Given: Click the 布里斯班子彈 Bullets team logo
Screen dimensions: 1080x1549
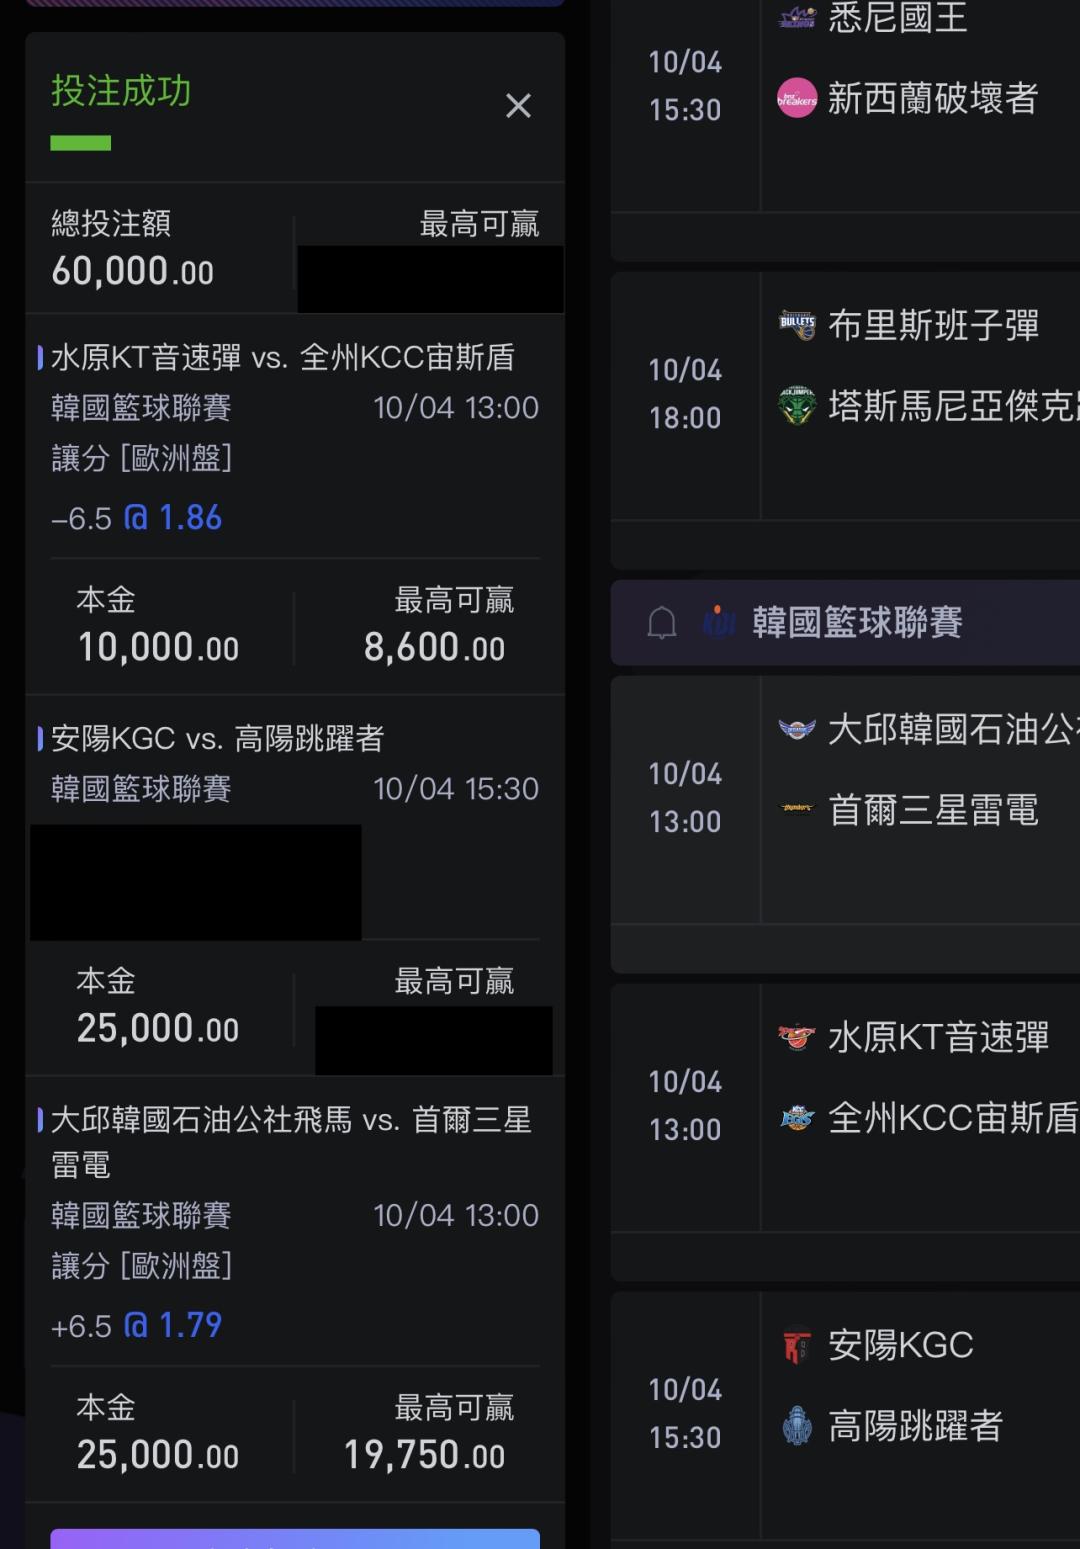Looking at the screenshot, I should coord(797,325).
